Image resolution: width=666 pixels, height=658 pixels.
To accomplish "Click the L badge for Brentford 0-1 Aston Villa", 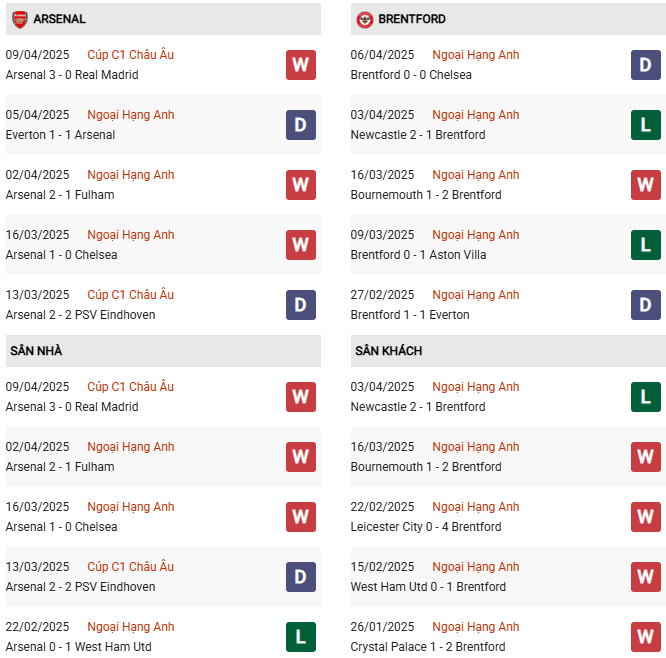I will tap(645, 245).
